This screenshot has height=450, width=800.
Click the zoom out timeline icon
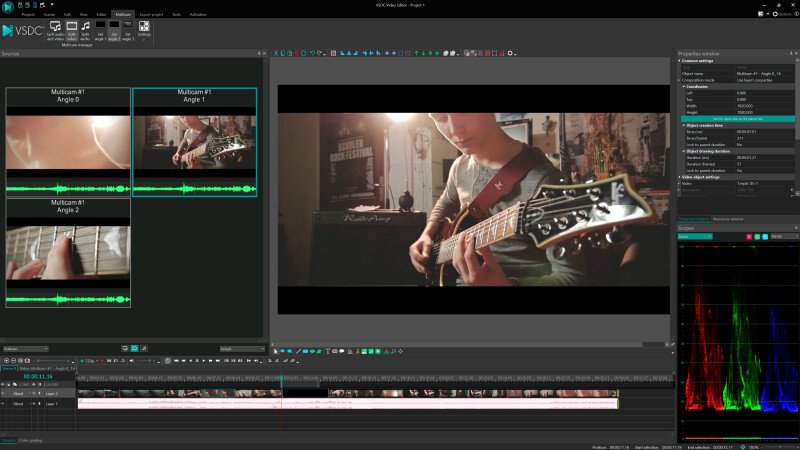(14, 361)
